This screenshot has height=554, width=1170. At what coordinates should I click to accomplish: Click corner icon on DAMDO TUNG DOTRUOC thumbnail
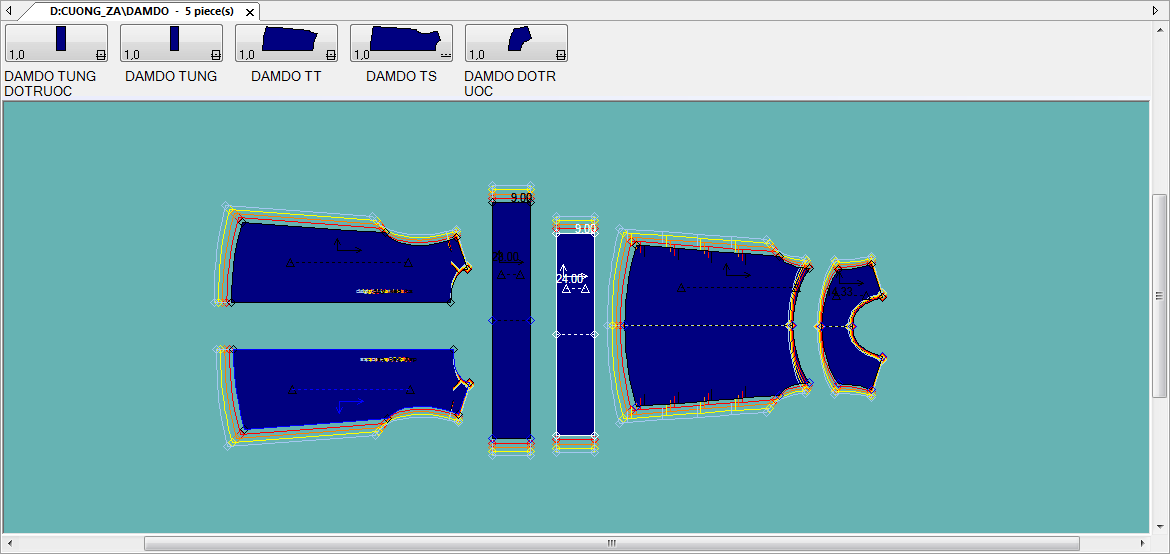[100, 55]
